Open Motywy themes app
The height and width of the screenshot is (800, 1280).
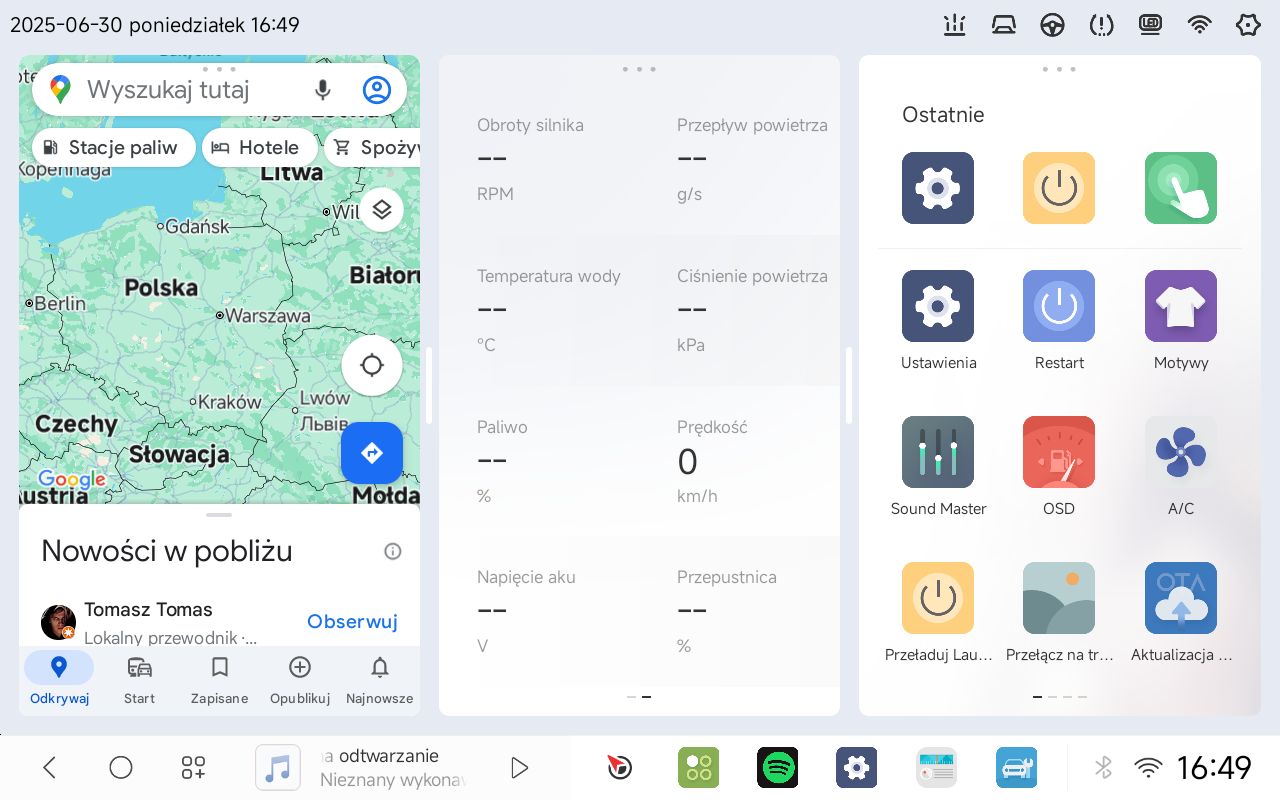point(1180,306)
